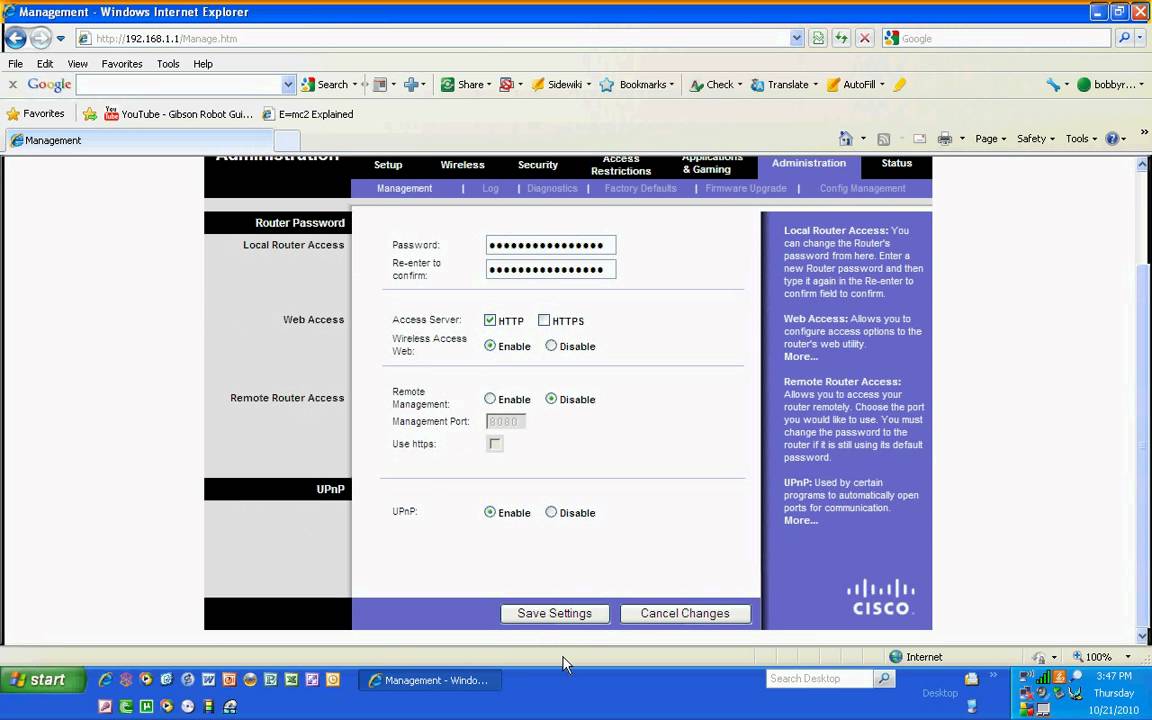Image resolution: width=1152 pixels, height=720 pixels.
Task: Expand the command bar Tools dropdown
Action: (x=1081, y=138)
